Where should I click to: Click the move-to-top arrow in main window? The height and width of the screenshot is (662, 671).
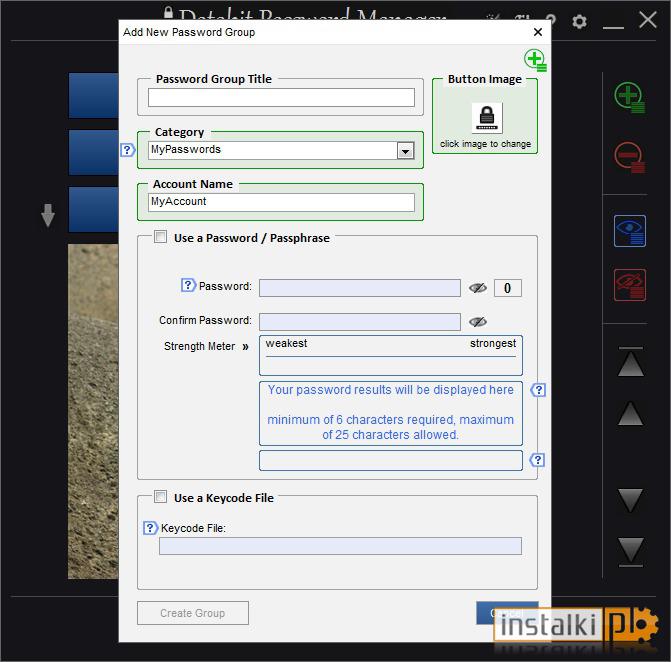(630, 362)
